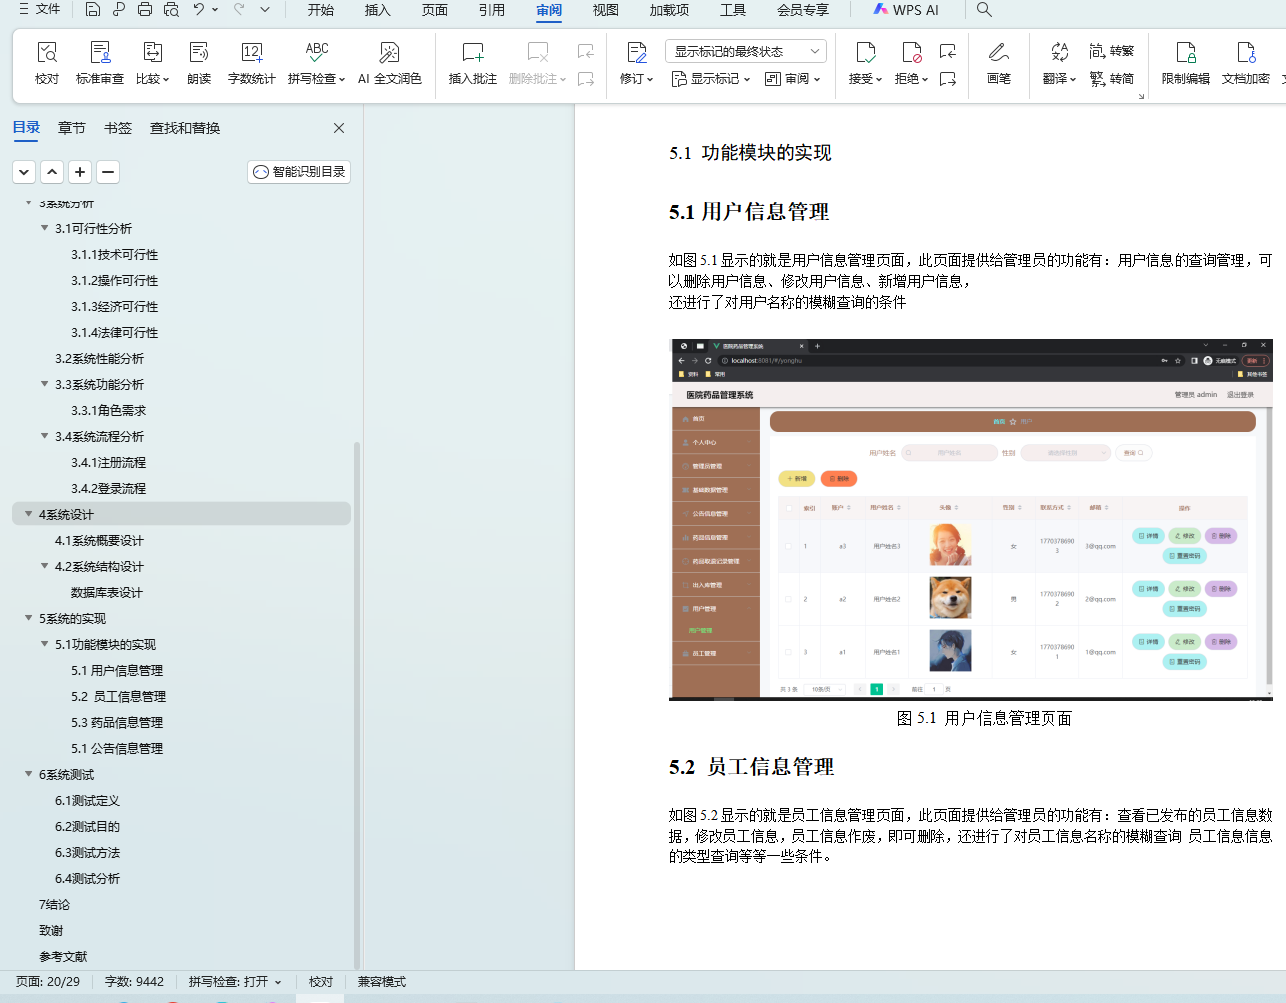Switch to the 插入 ribbon tab
1286x1003 pixels.
tap(378, 10)
